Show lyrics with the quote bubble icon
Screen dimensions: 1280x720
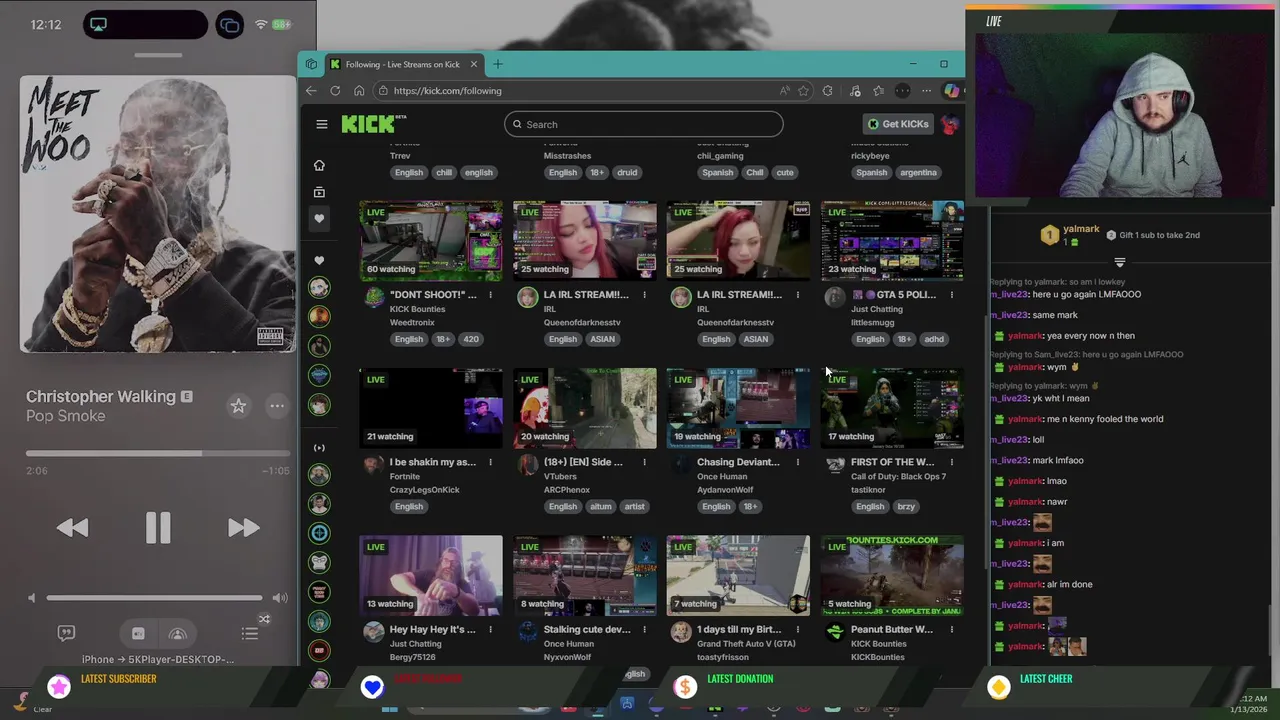coord(66,633)
